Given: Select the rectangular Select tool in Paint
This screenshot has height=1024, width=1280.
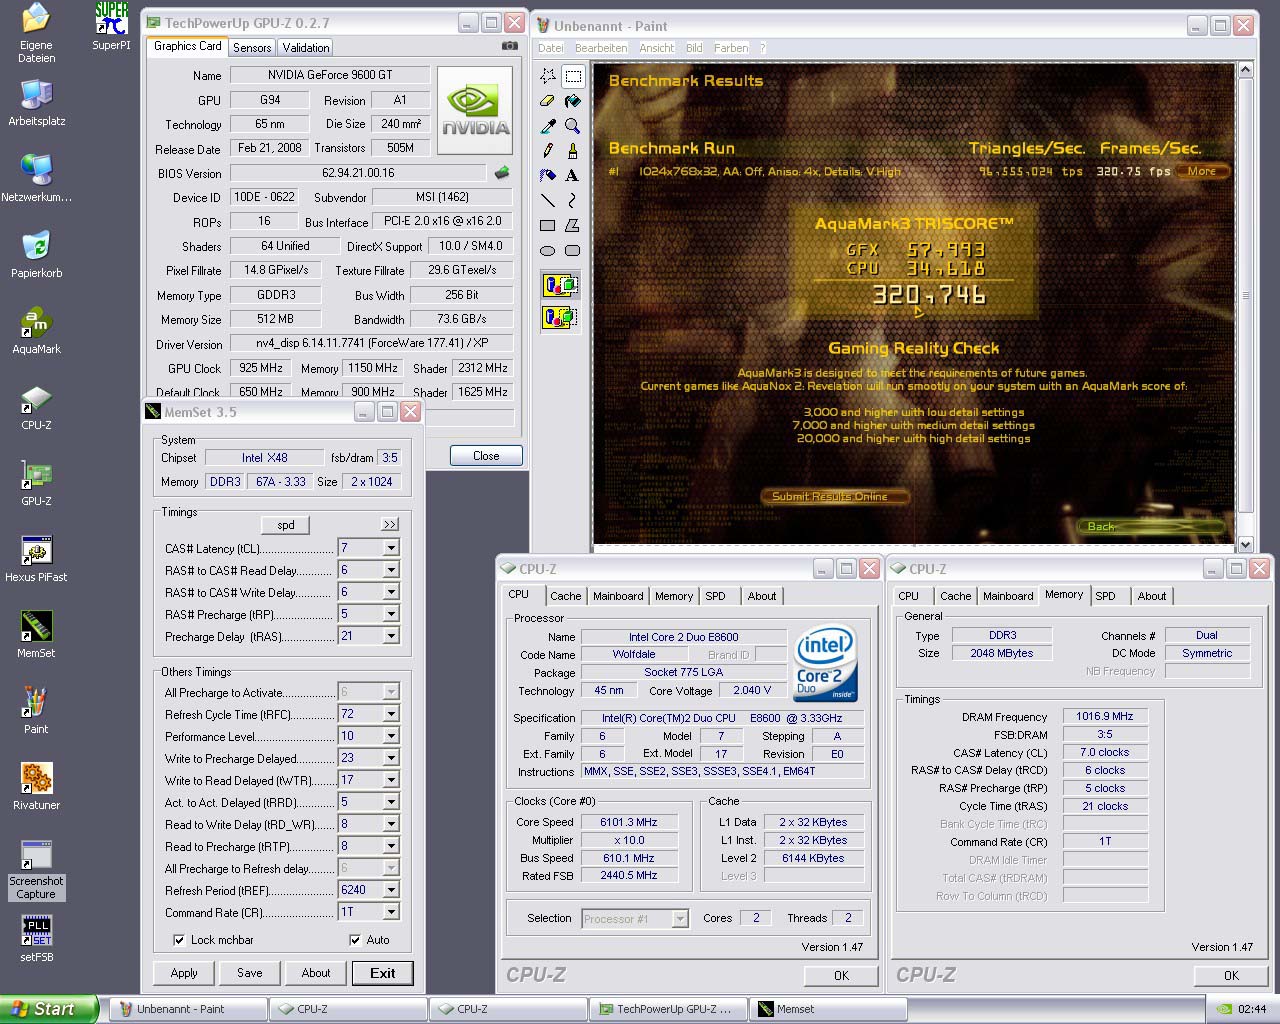Looking at the screenshot, I should pyautogui.click(x=573, y=76).
